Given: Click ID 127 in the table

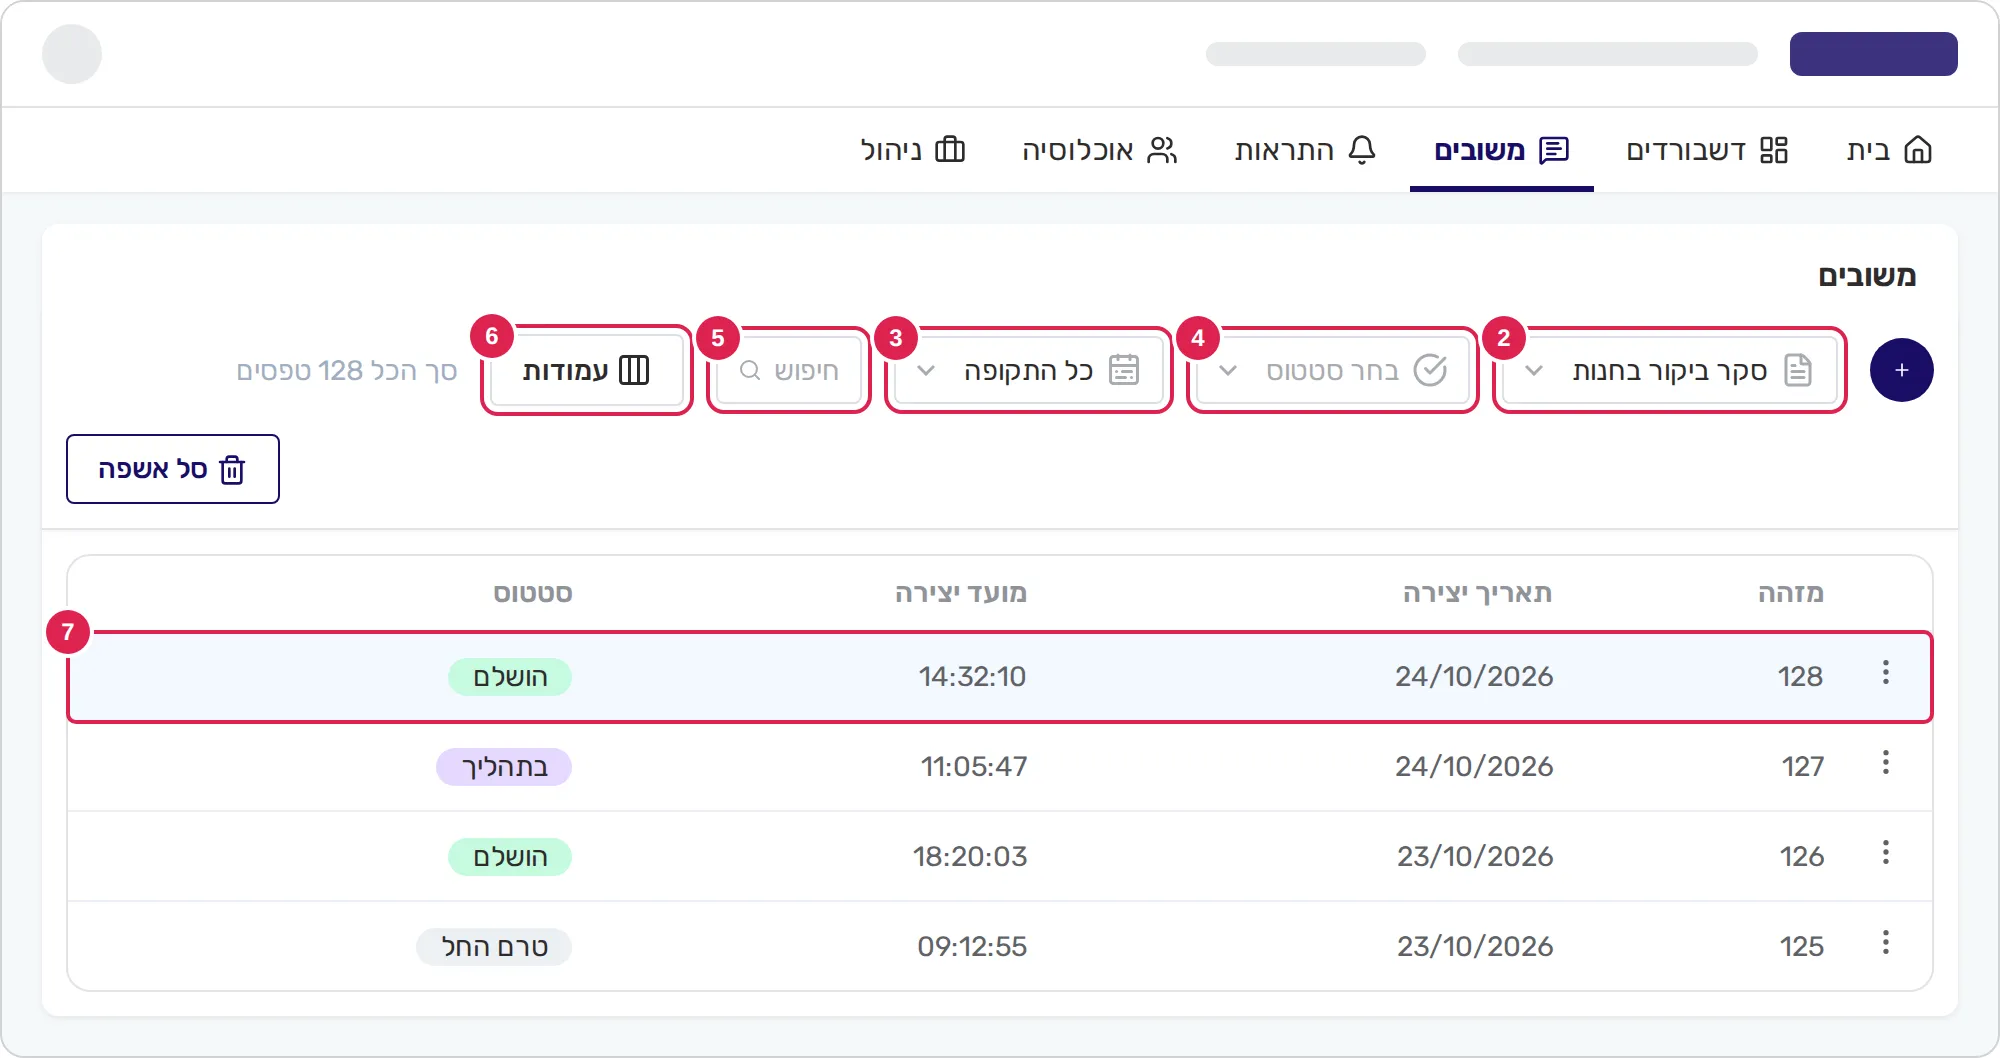Looking at the screenshot, I should coord(1803,767).
